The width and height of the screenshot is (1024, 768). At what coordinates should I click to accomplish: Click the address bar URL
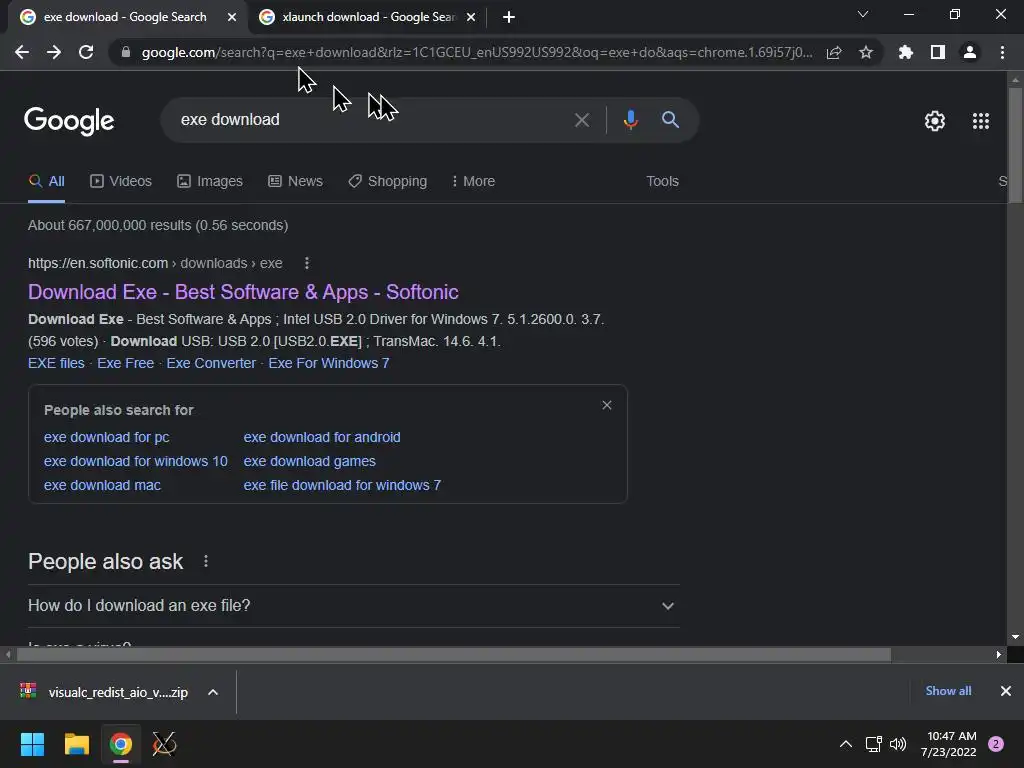click(477, 52)
